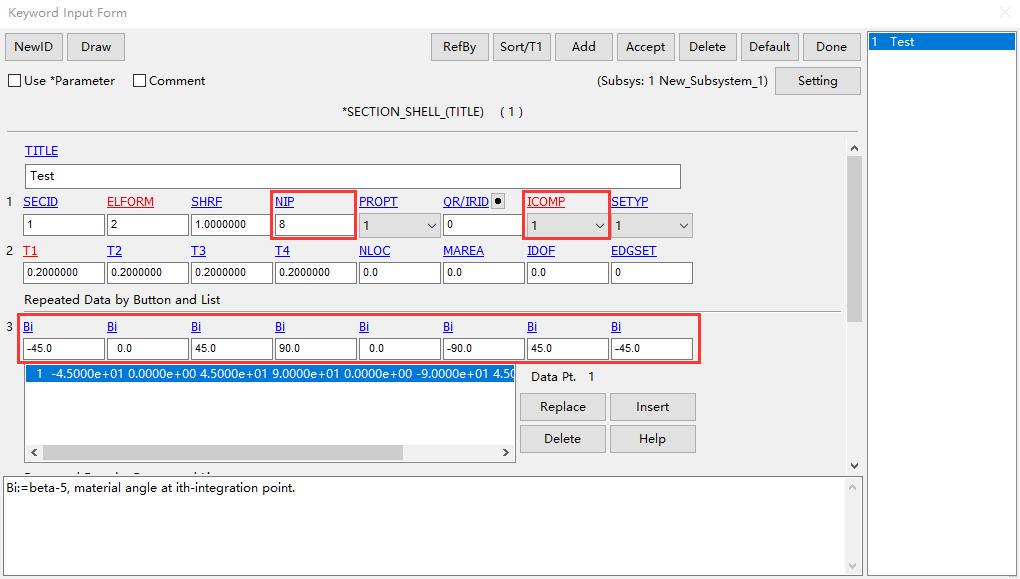Viewport: 1020px width, 579px height.
Task: Click the NIP label link
Action: click(284, 202)
